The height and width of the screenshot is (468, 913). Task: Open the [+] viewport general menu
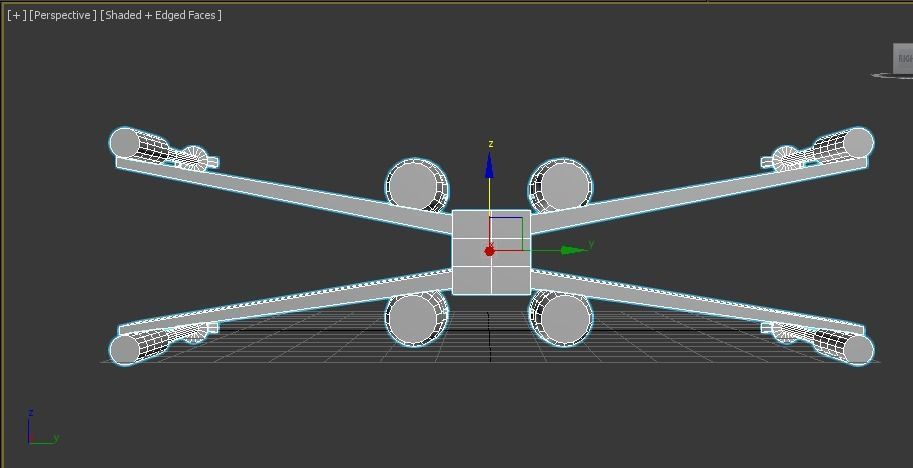point(16,15)
